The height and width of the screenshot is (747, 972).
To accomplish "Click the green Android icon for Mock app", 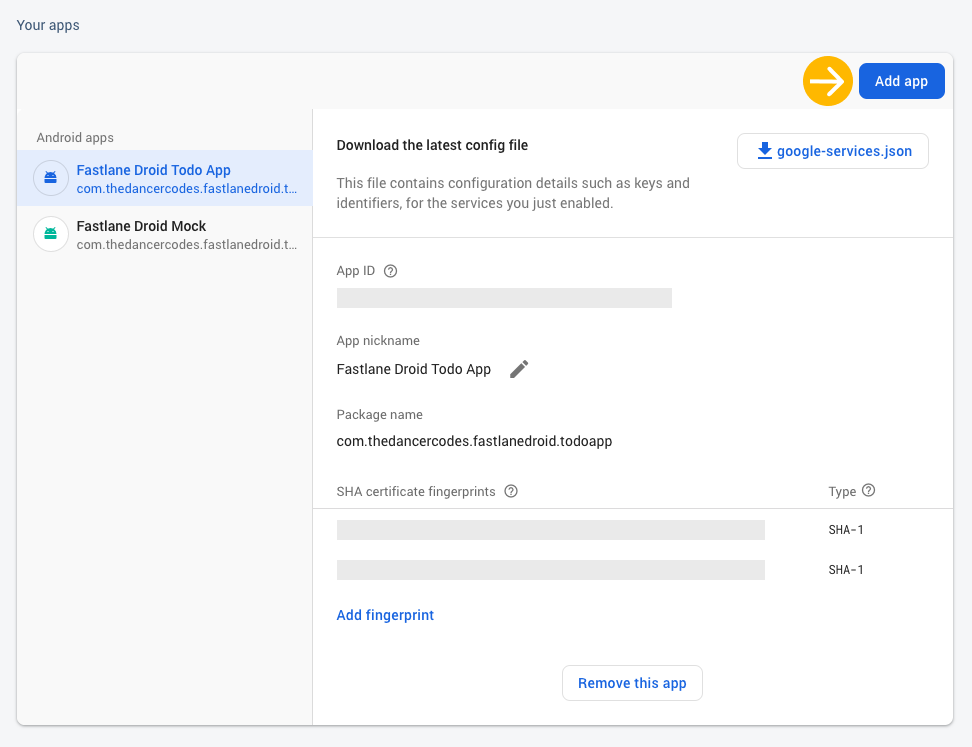I will tap(51, 234).
